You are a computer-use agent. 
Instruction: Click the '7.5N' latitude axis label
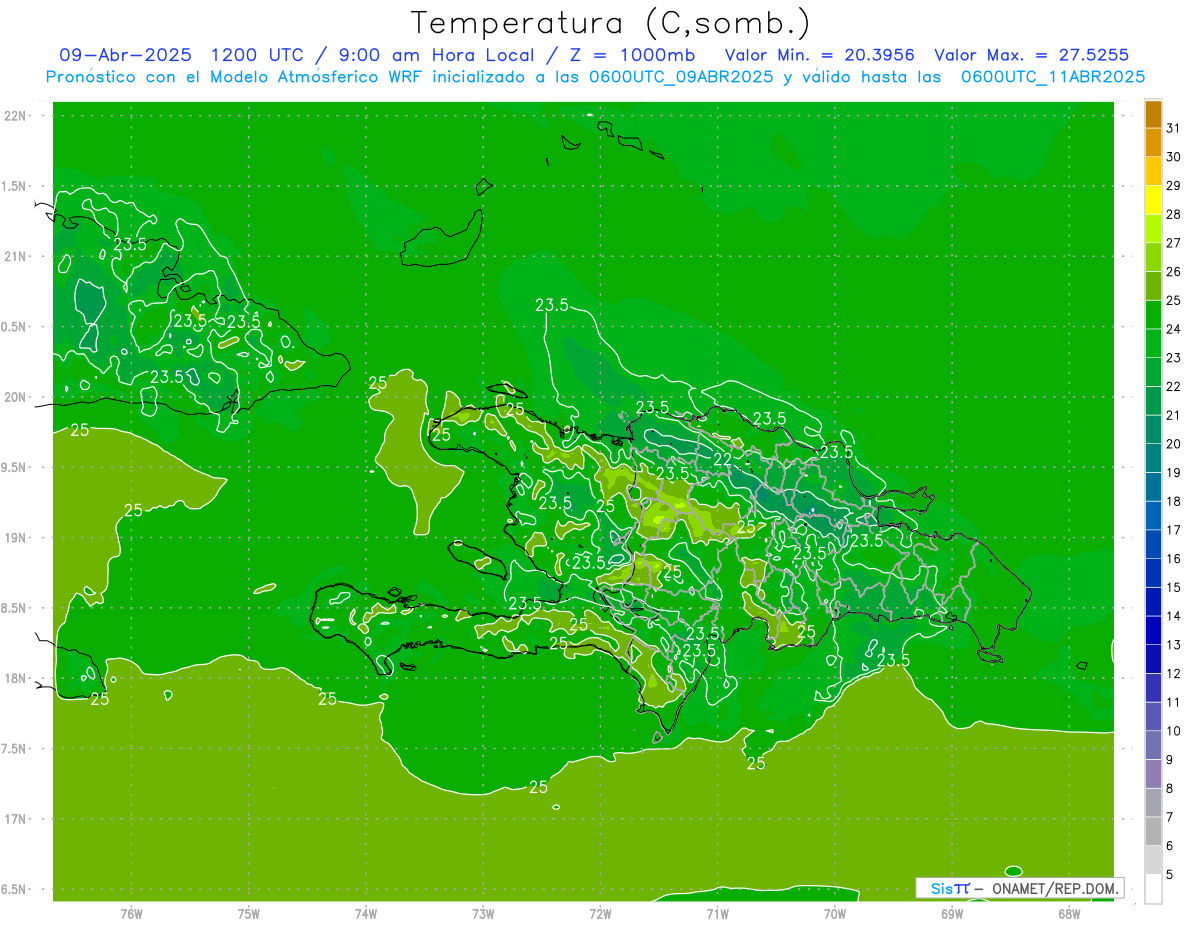point(15,749)
